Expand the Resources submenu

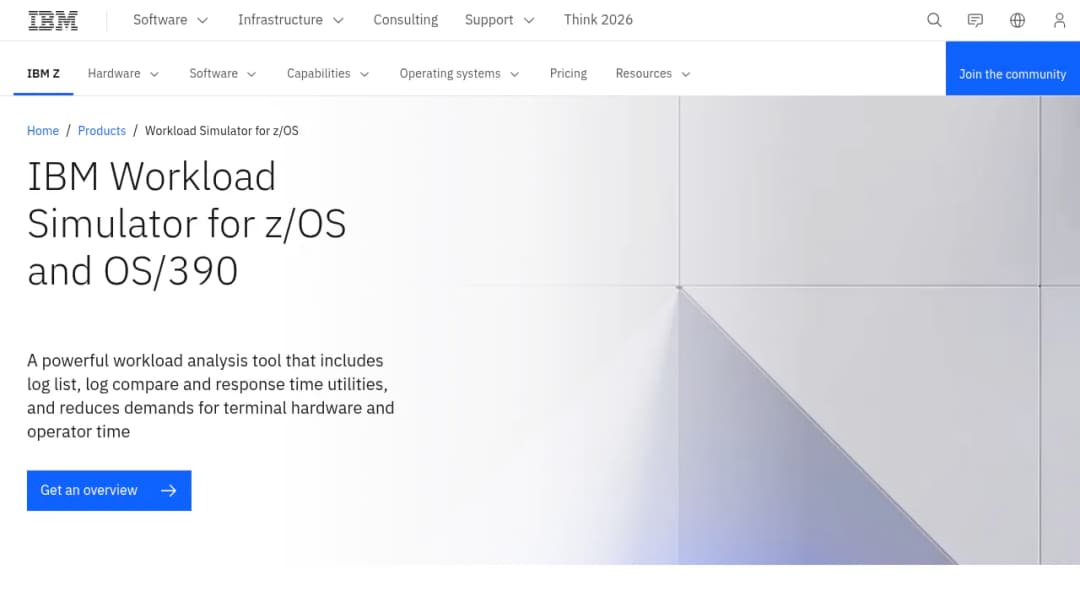point(653,74)
